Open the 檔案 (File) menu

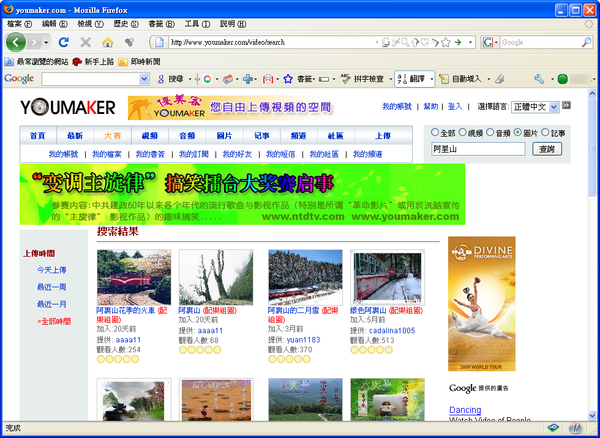(19, 24)
